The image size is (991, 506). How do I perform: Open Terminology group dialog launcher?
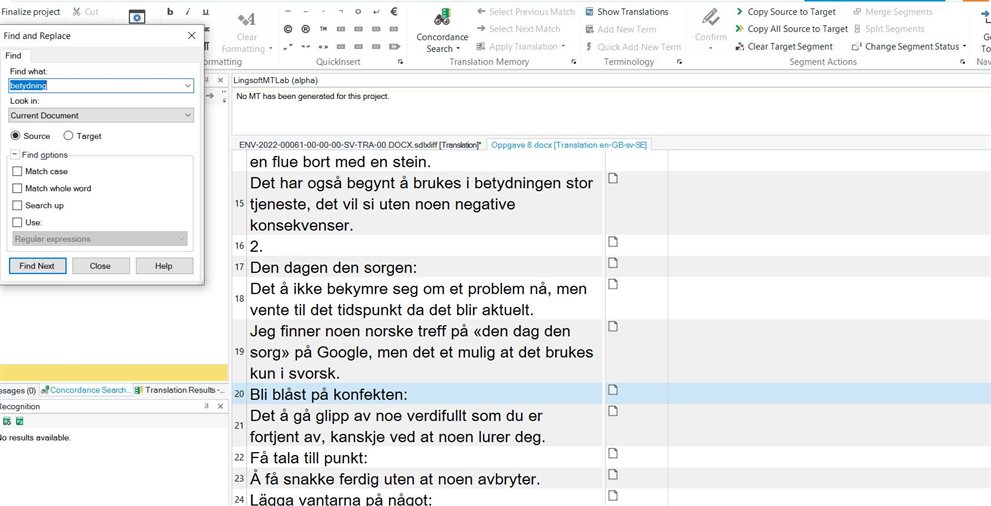pyautogui.click(x=679, y=62)
